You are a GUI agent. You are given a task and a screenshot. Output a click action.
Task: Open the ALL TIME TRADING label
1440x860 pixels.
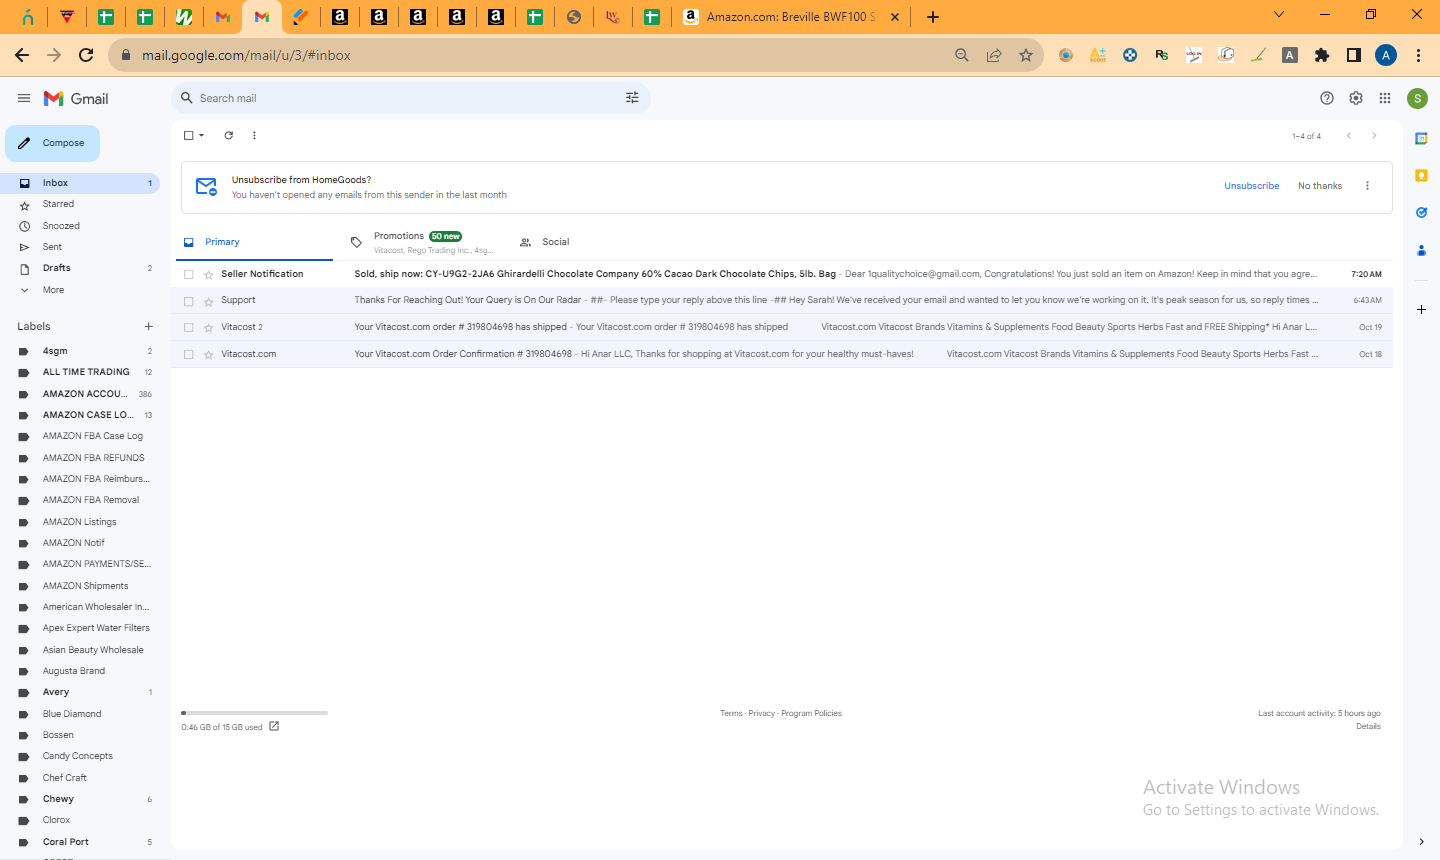86,372
